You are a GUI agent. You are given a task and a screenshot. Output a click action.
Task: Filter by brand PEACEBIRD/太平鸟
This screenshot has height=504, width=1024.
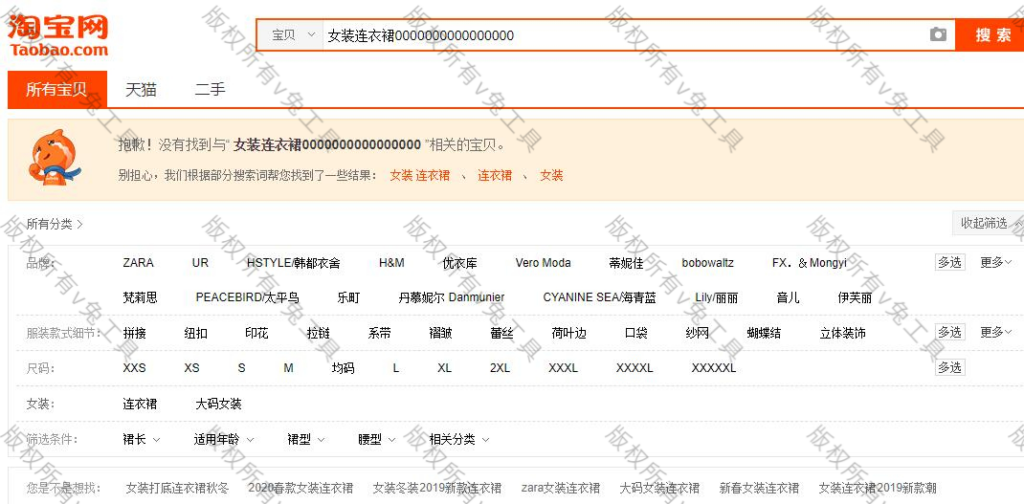coord(248,298)
